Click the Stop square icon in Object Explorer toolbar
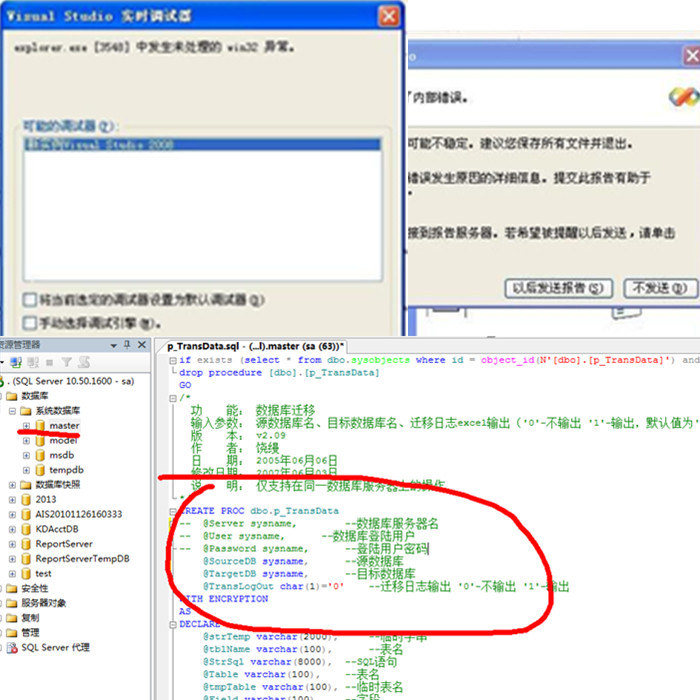 coord(50,362)
